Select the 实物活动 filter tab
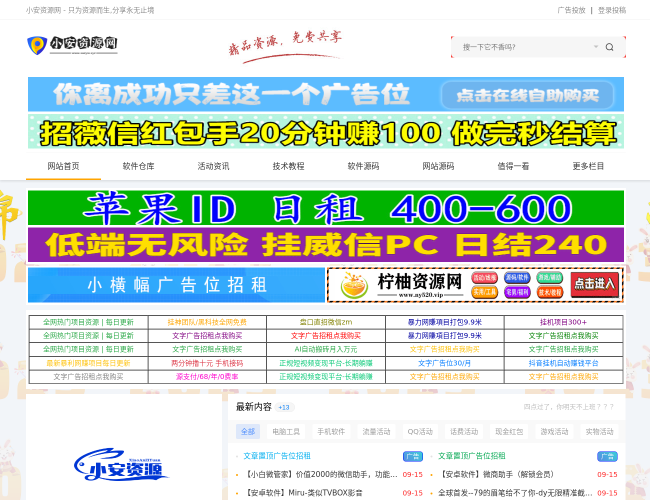The height and width of the screenshot is (500, 650). coord(599,432)
